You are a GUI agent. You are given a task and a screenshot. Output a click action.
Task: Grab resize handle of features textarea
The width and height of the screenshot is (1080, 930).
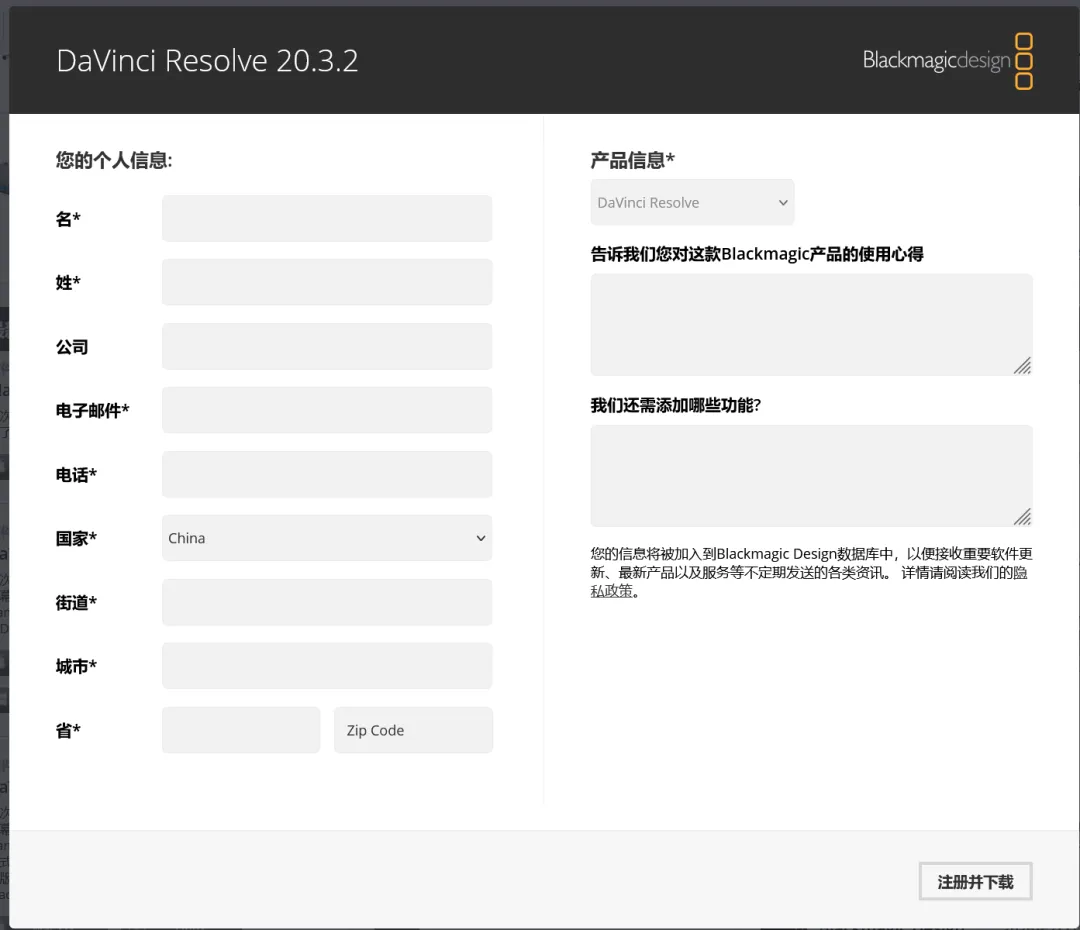click(1023, 517)
